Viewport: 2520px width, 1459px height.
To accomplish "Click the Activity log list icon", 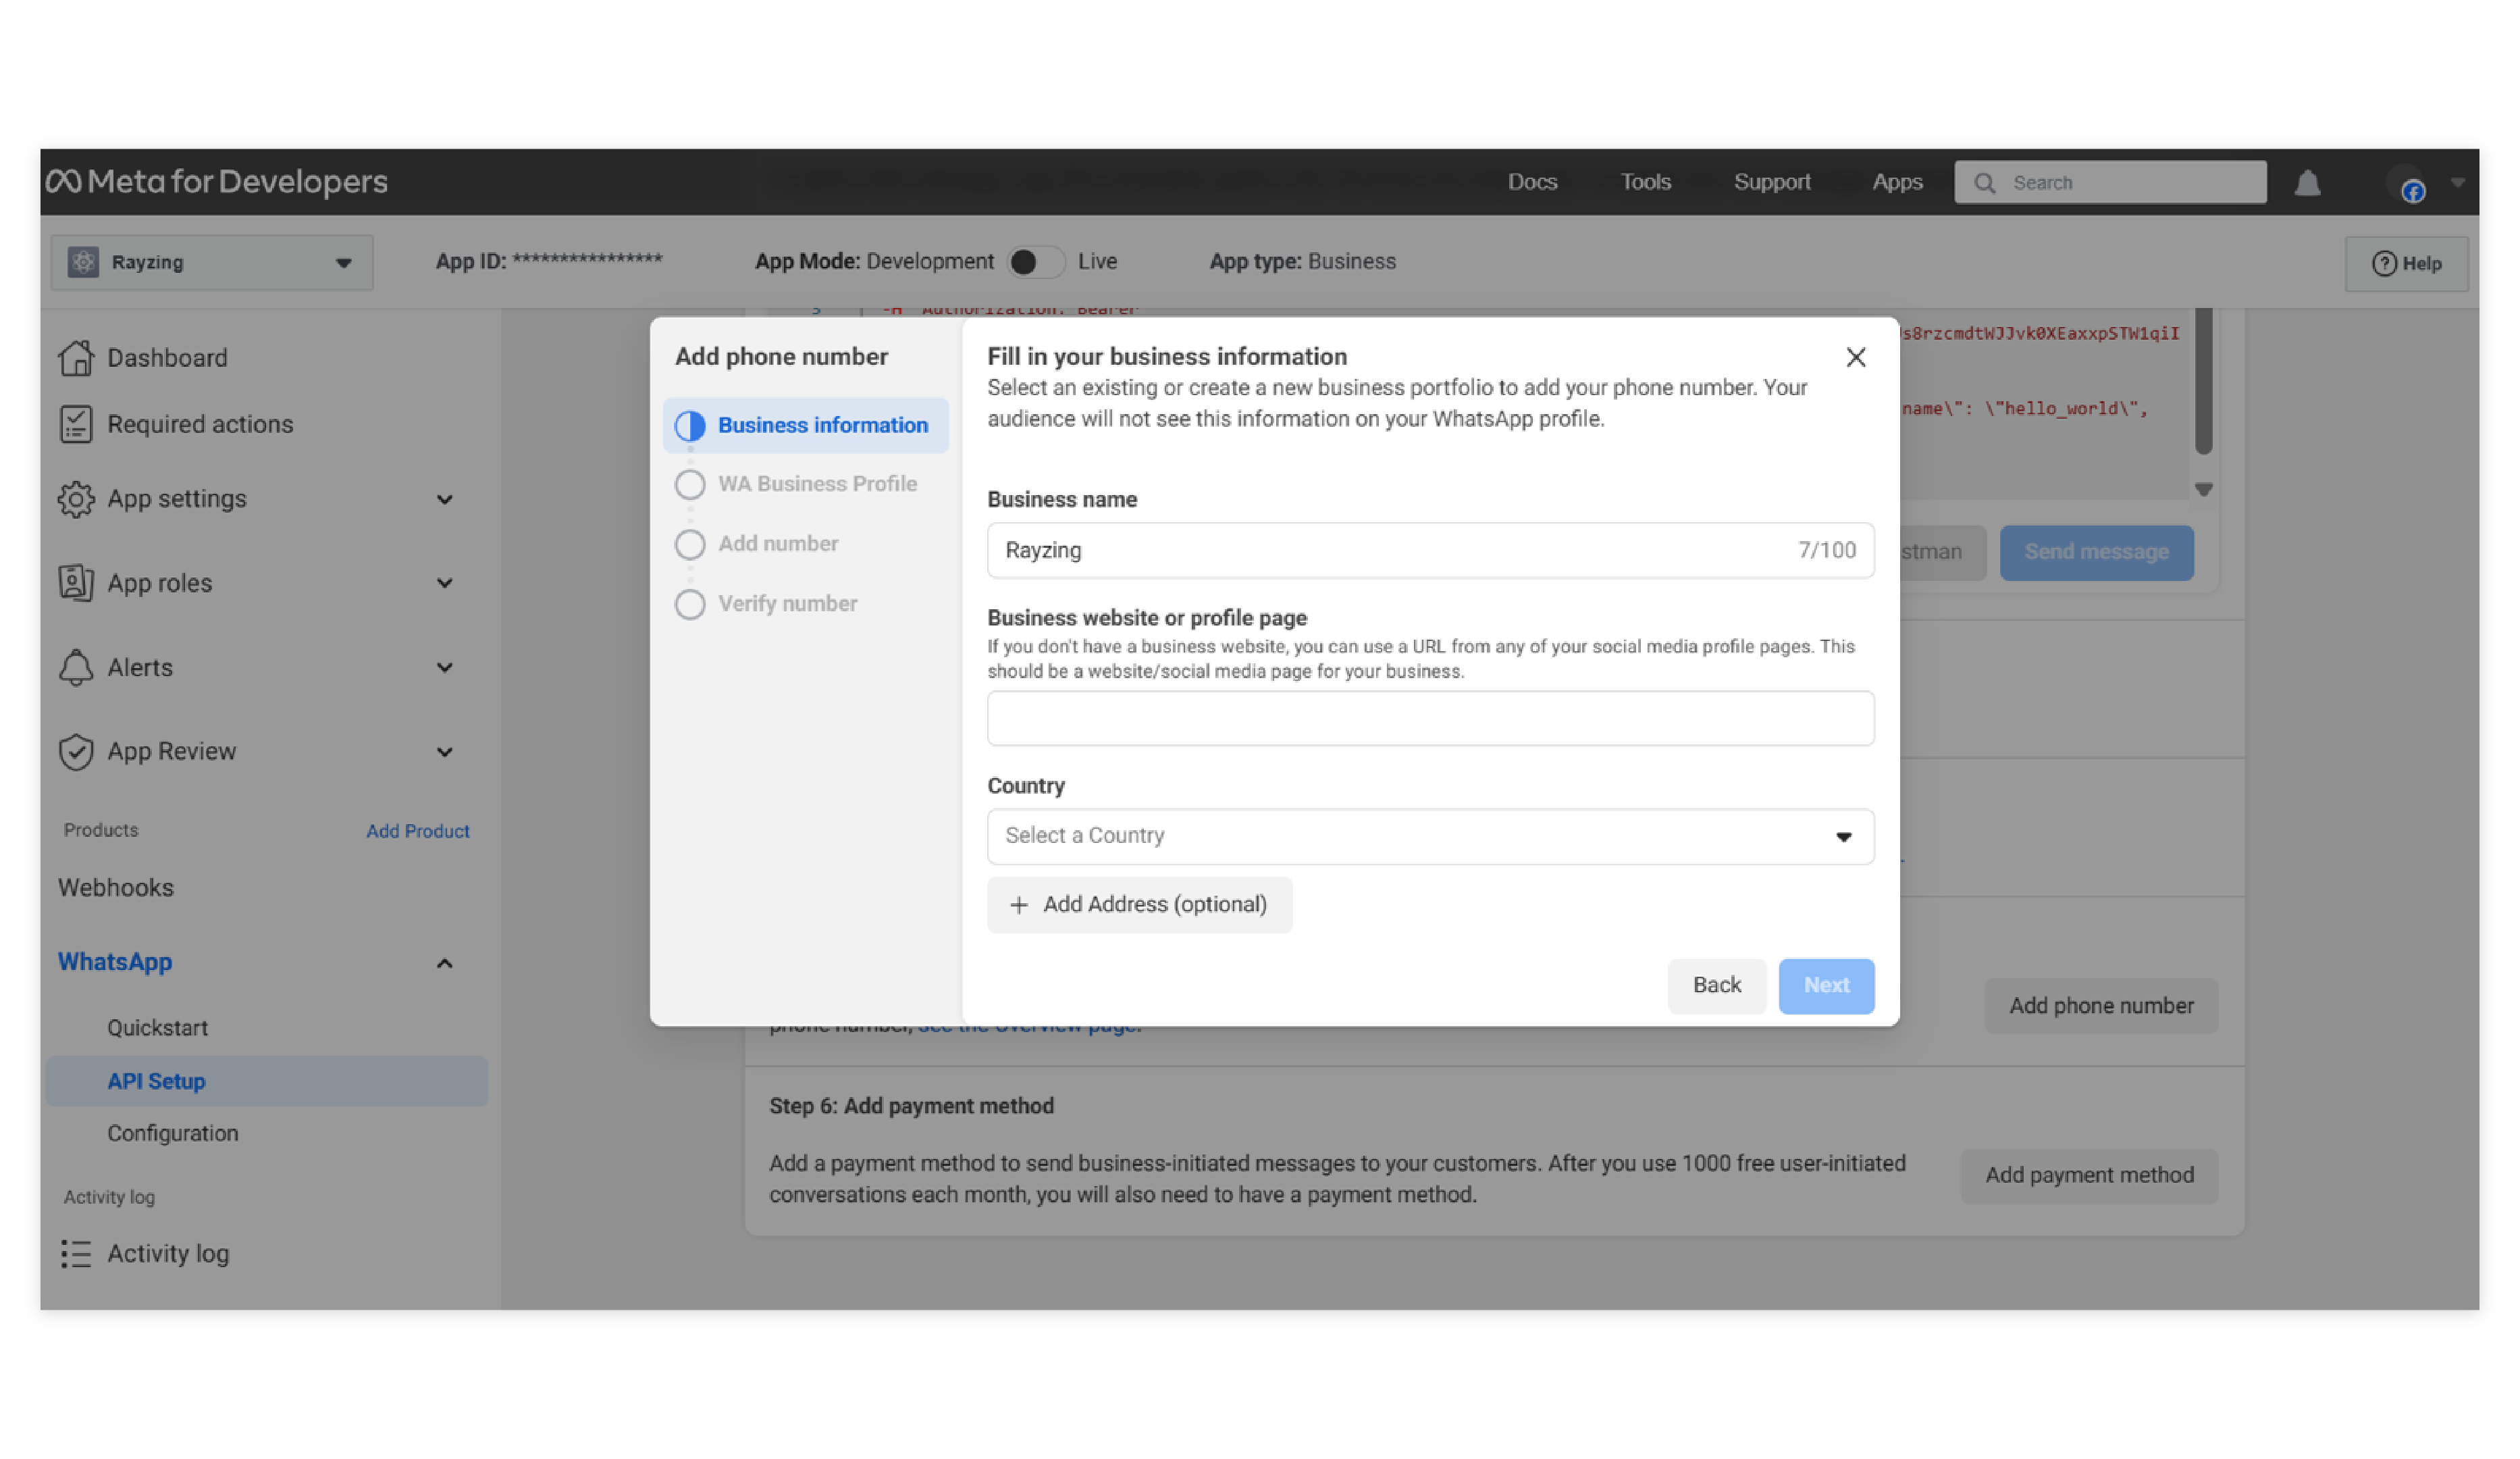I will coord(76,1253).
